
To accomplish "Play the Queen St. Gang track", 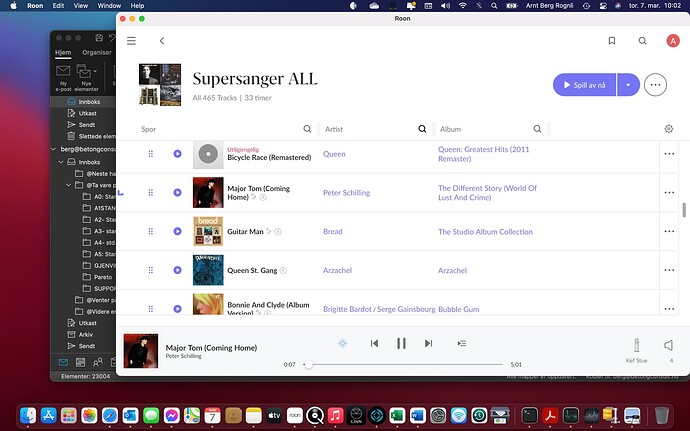I will tap(177, 270).
